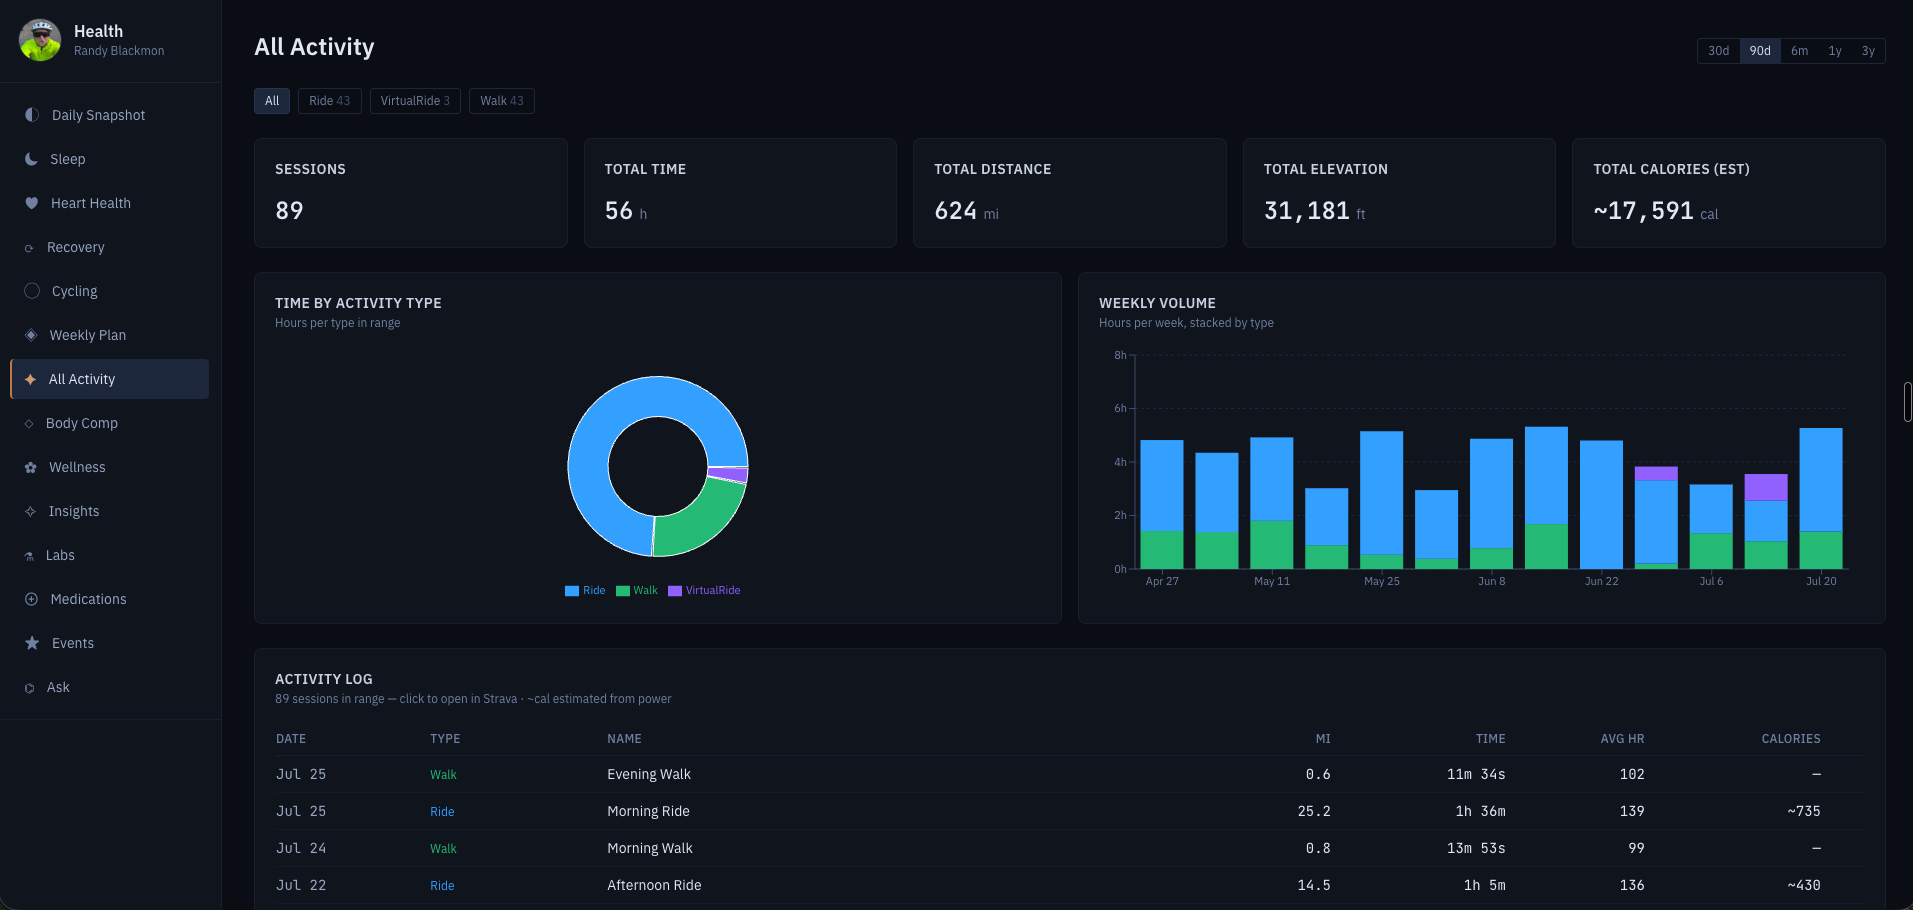Filter activities by Ride 43
The width and height of the screenshot is (1913, 910).
tap(330, 101)
